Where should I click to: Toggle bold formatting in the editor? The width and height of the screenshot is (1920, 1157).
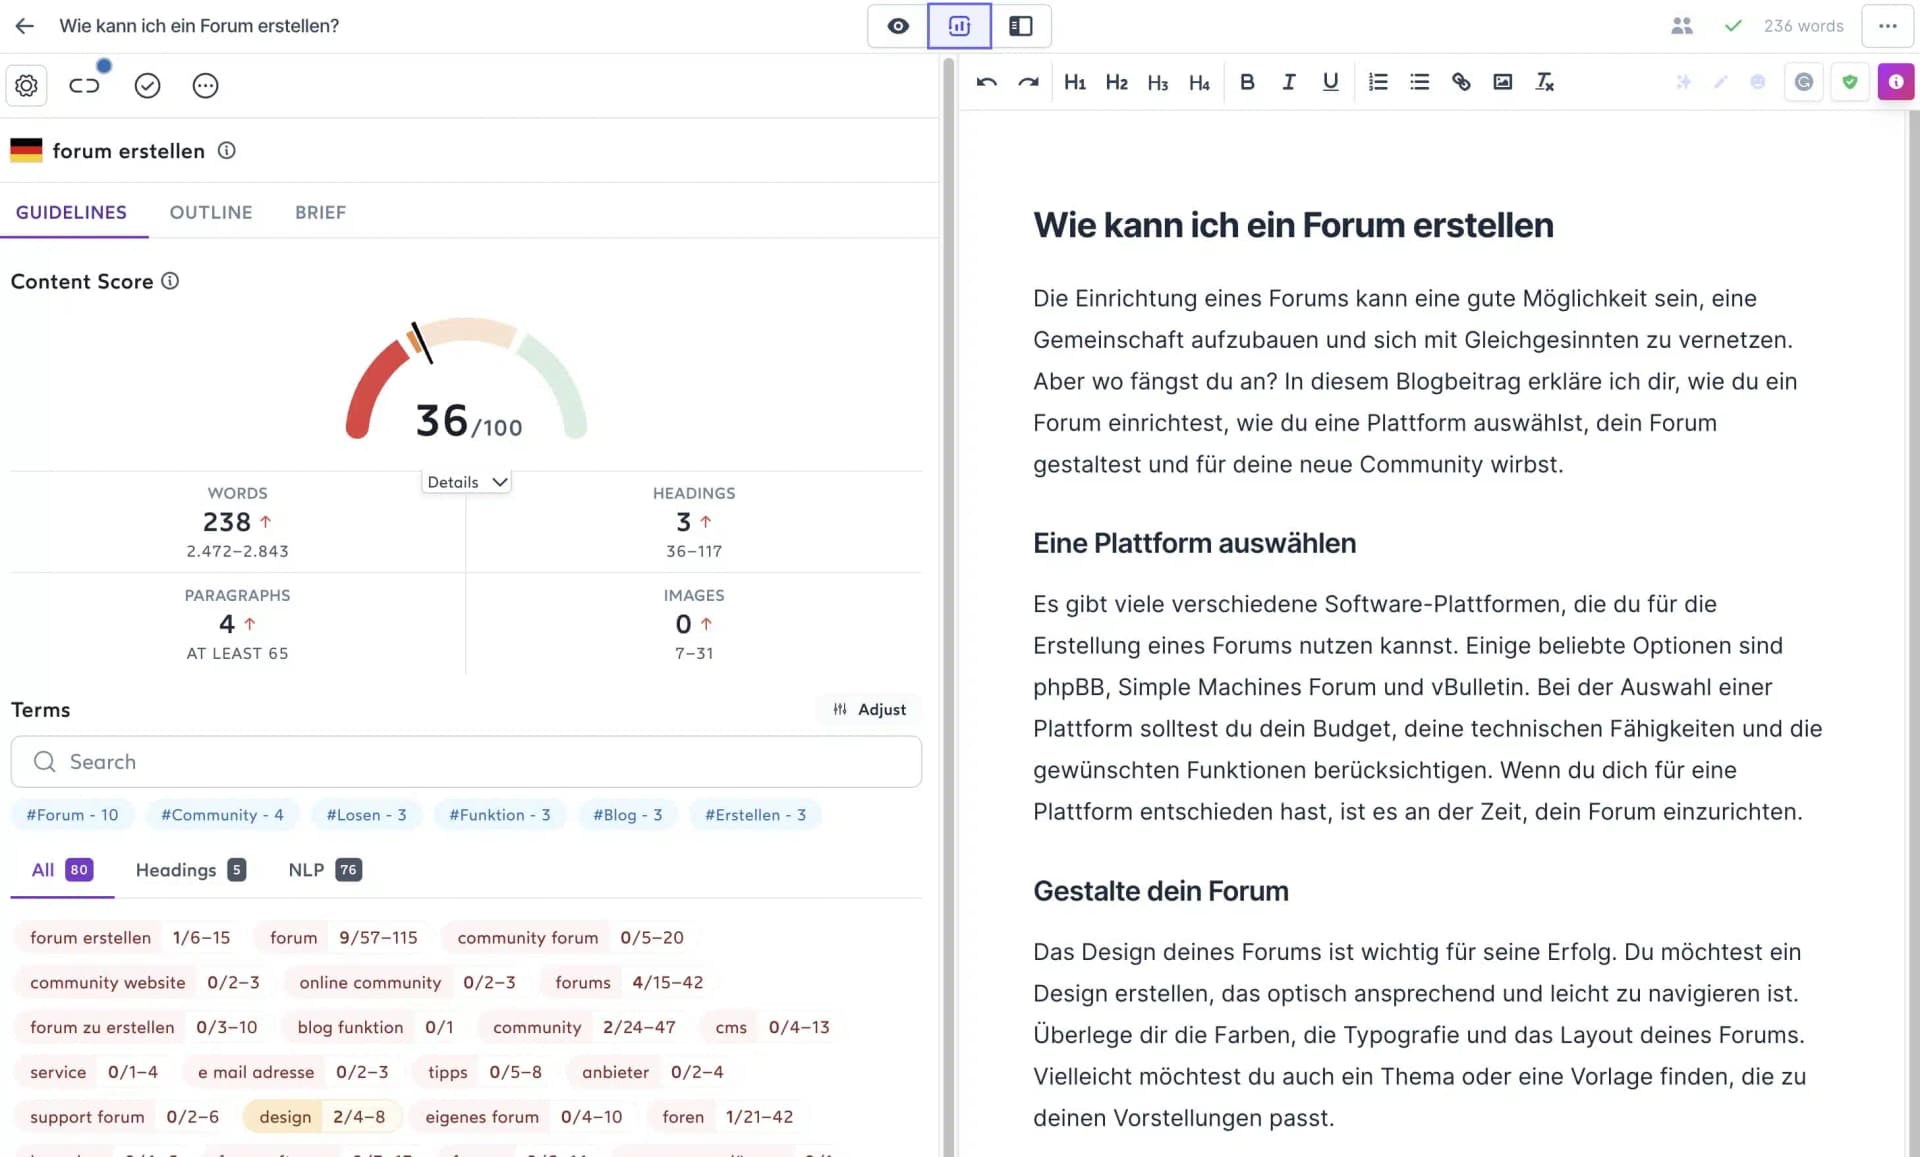pyautogui.click(x=1247, y=82)
